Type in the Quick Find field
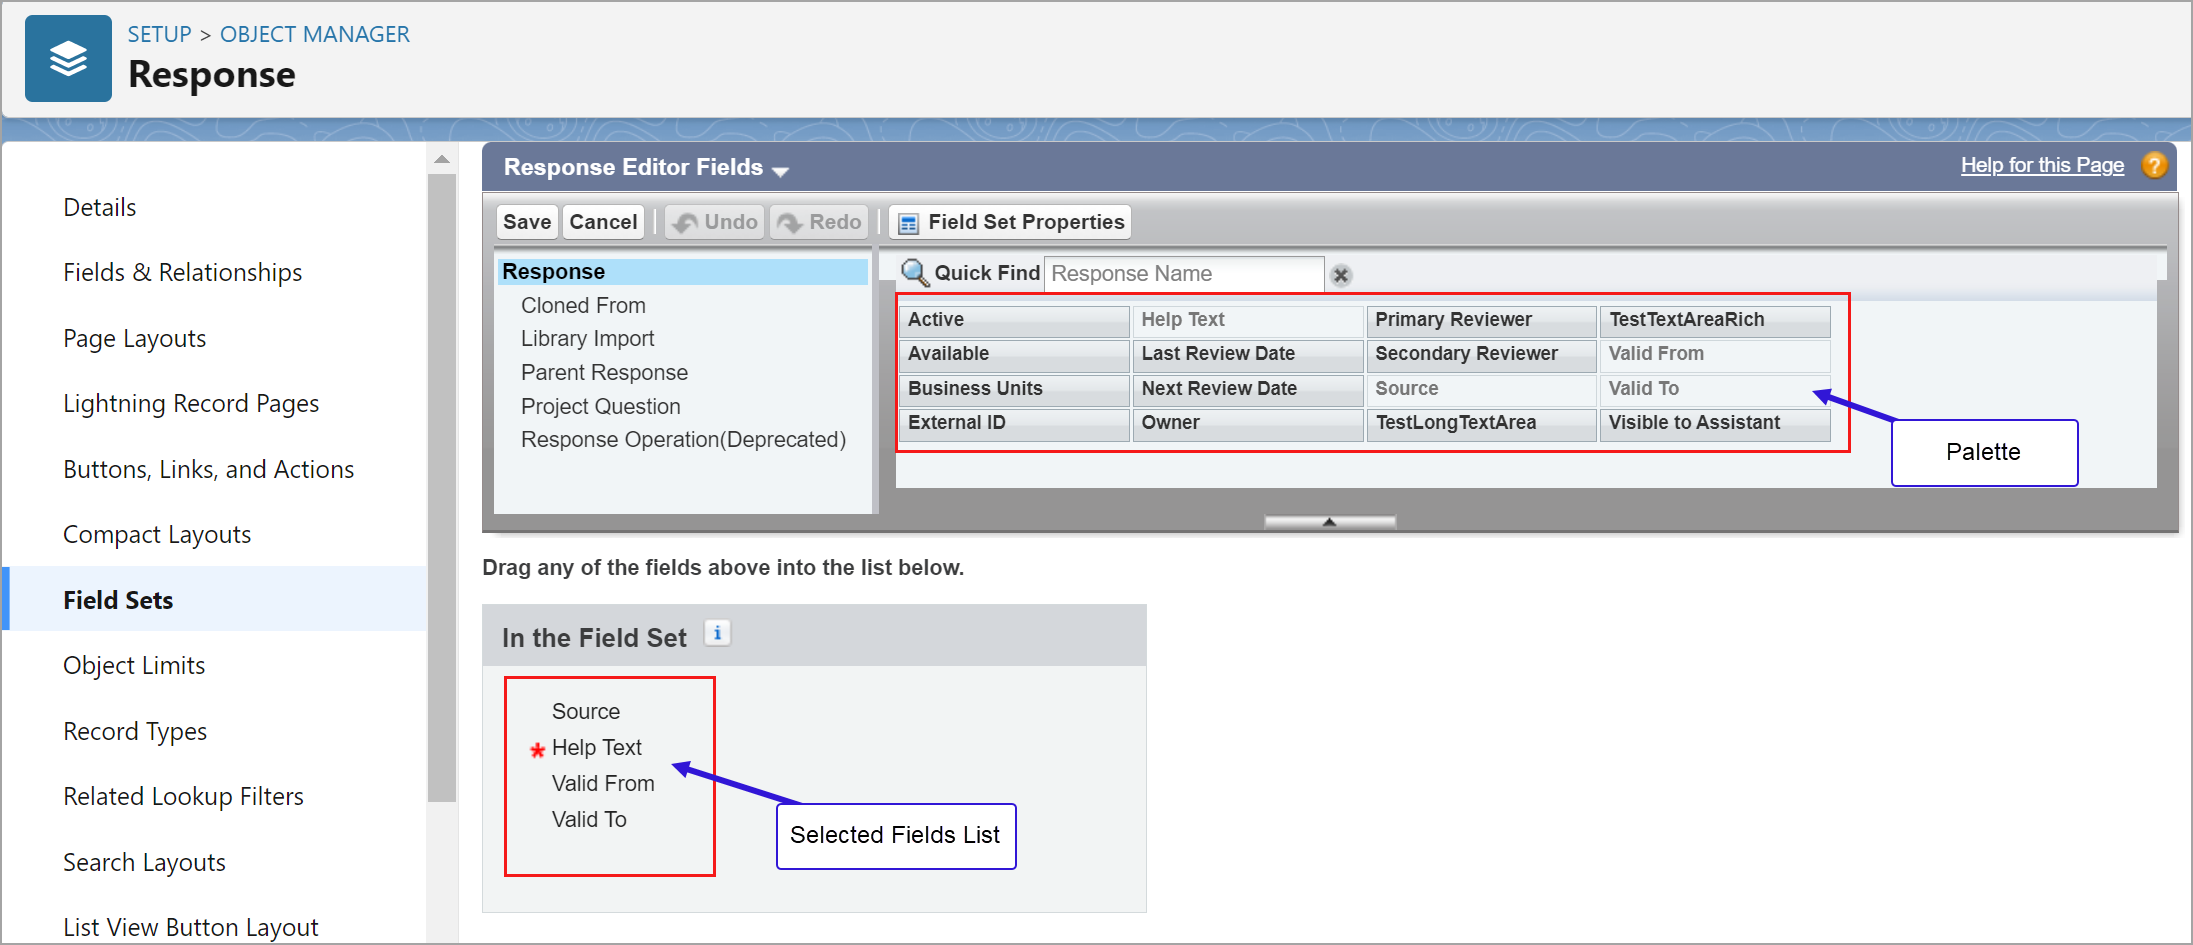The width and height of the screenshot is (2193, 945). pyautogui.click(x=1183, y=274)
